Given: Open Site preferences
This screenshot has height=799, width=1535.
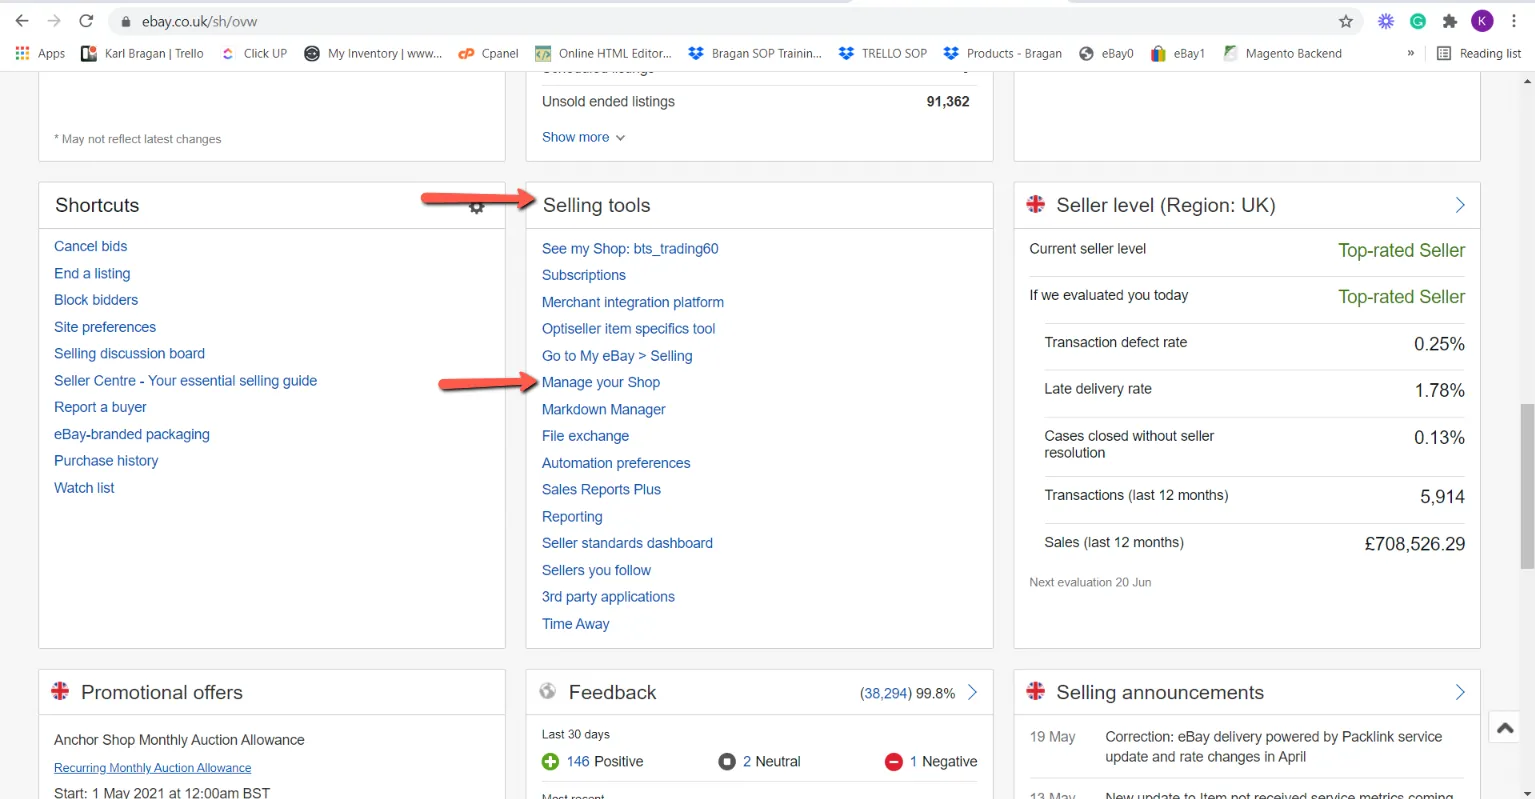Looking at the screenshot, I should click(105, 327).
